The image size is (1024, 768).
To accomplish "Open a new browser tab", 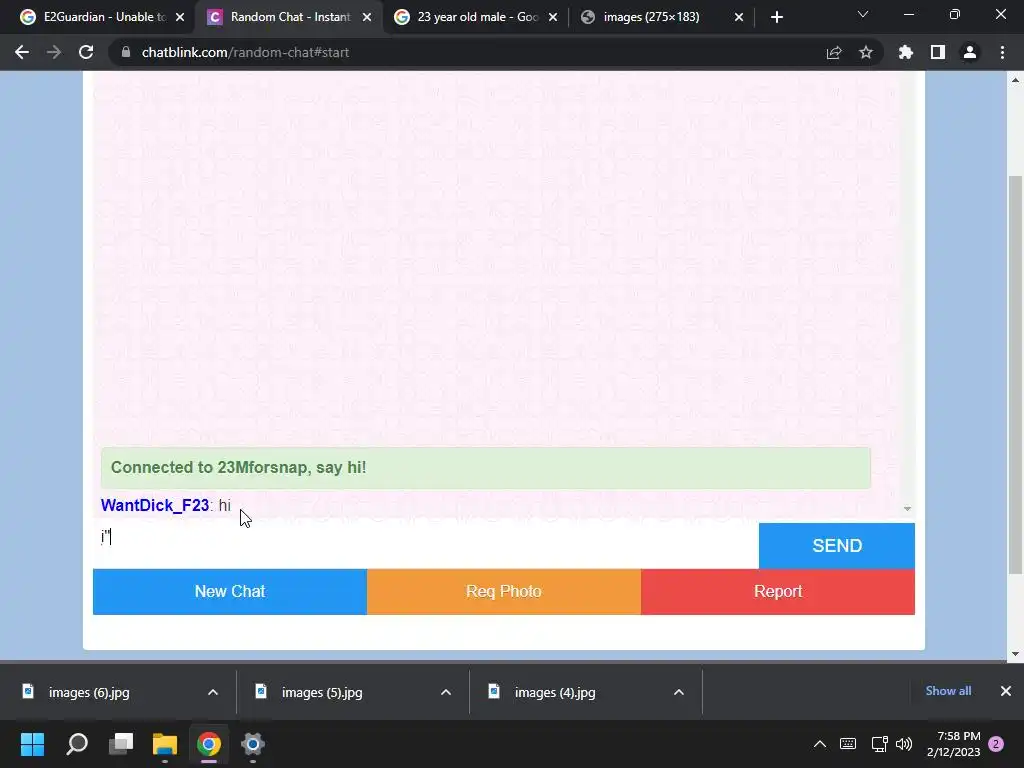I will tap(776, 17).
